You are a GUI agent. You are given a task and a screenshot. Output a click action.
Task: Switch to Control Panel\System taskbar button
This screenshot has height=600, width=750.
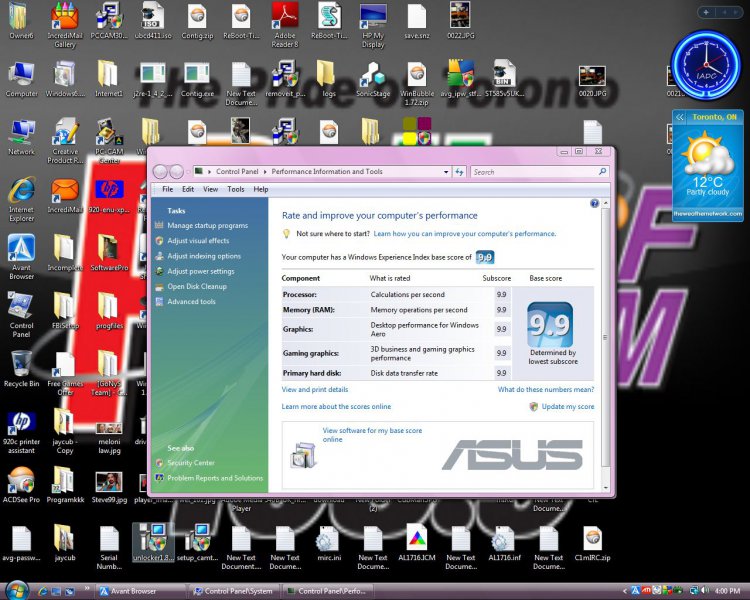coord(234,591)
